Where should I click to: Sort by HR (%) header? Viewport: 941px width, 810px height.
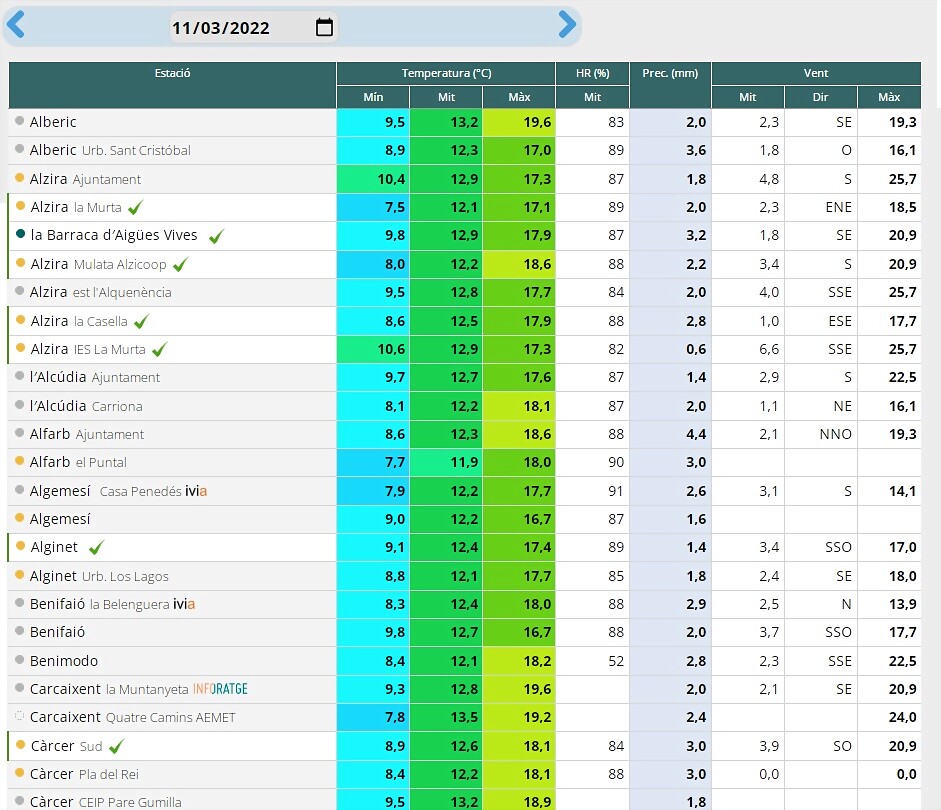coord(592,73)
